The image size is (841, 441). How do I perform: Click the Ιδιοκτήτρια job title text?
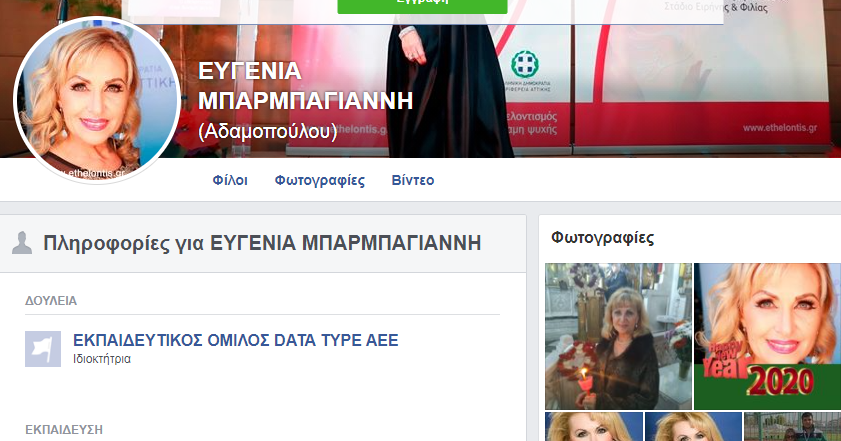pyautogui.click(x=102, y=359)
